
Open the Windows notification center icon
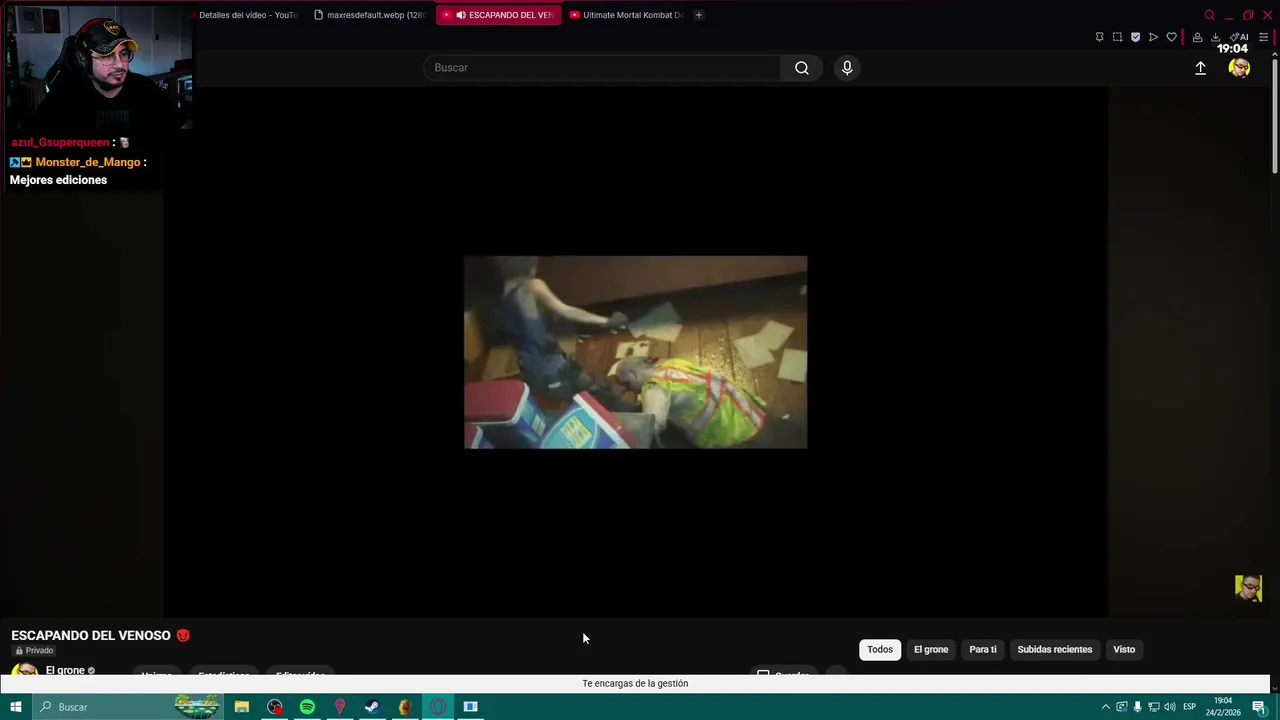pyautogui.click(x=1259, y=707)
